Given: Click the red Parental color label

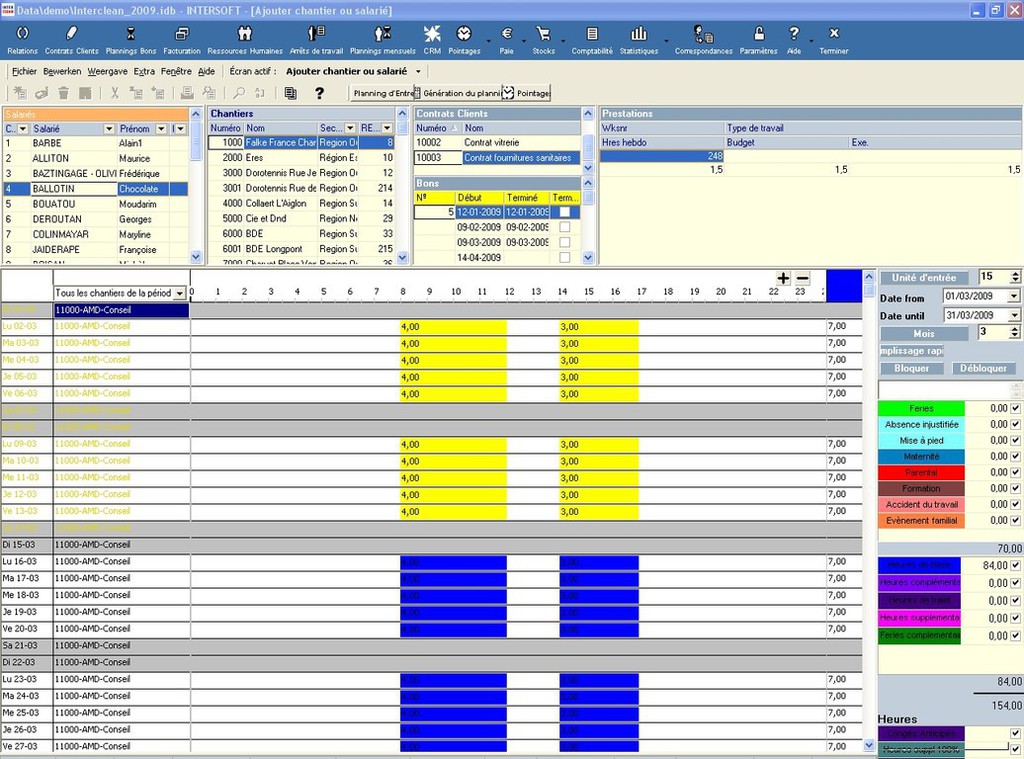Looking at the screenshot, I should point(920,473).
